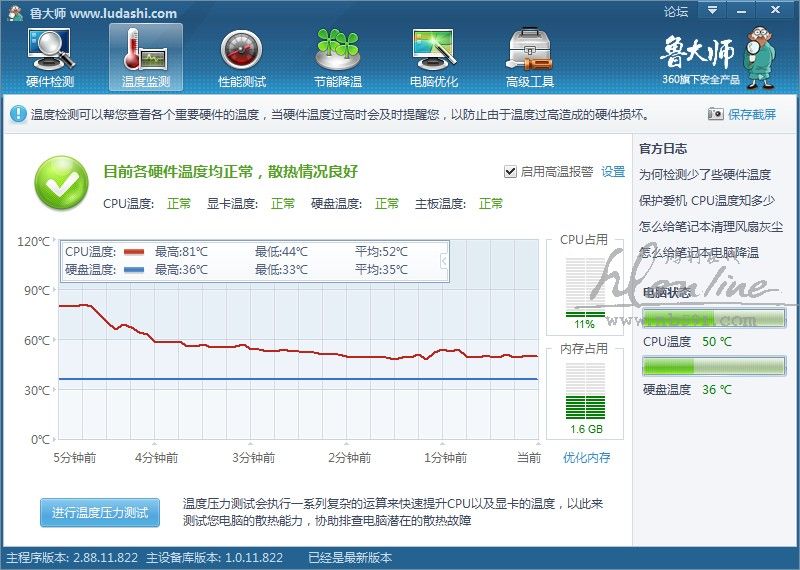Click the 硬盘温度 36 ℃ reading

pos(687,389)
